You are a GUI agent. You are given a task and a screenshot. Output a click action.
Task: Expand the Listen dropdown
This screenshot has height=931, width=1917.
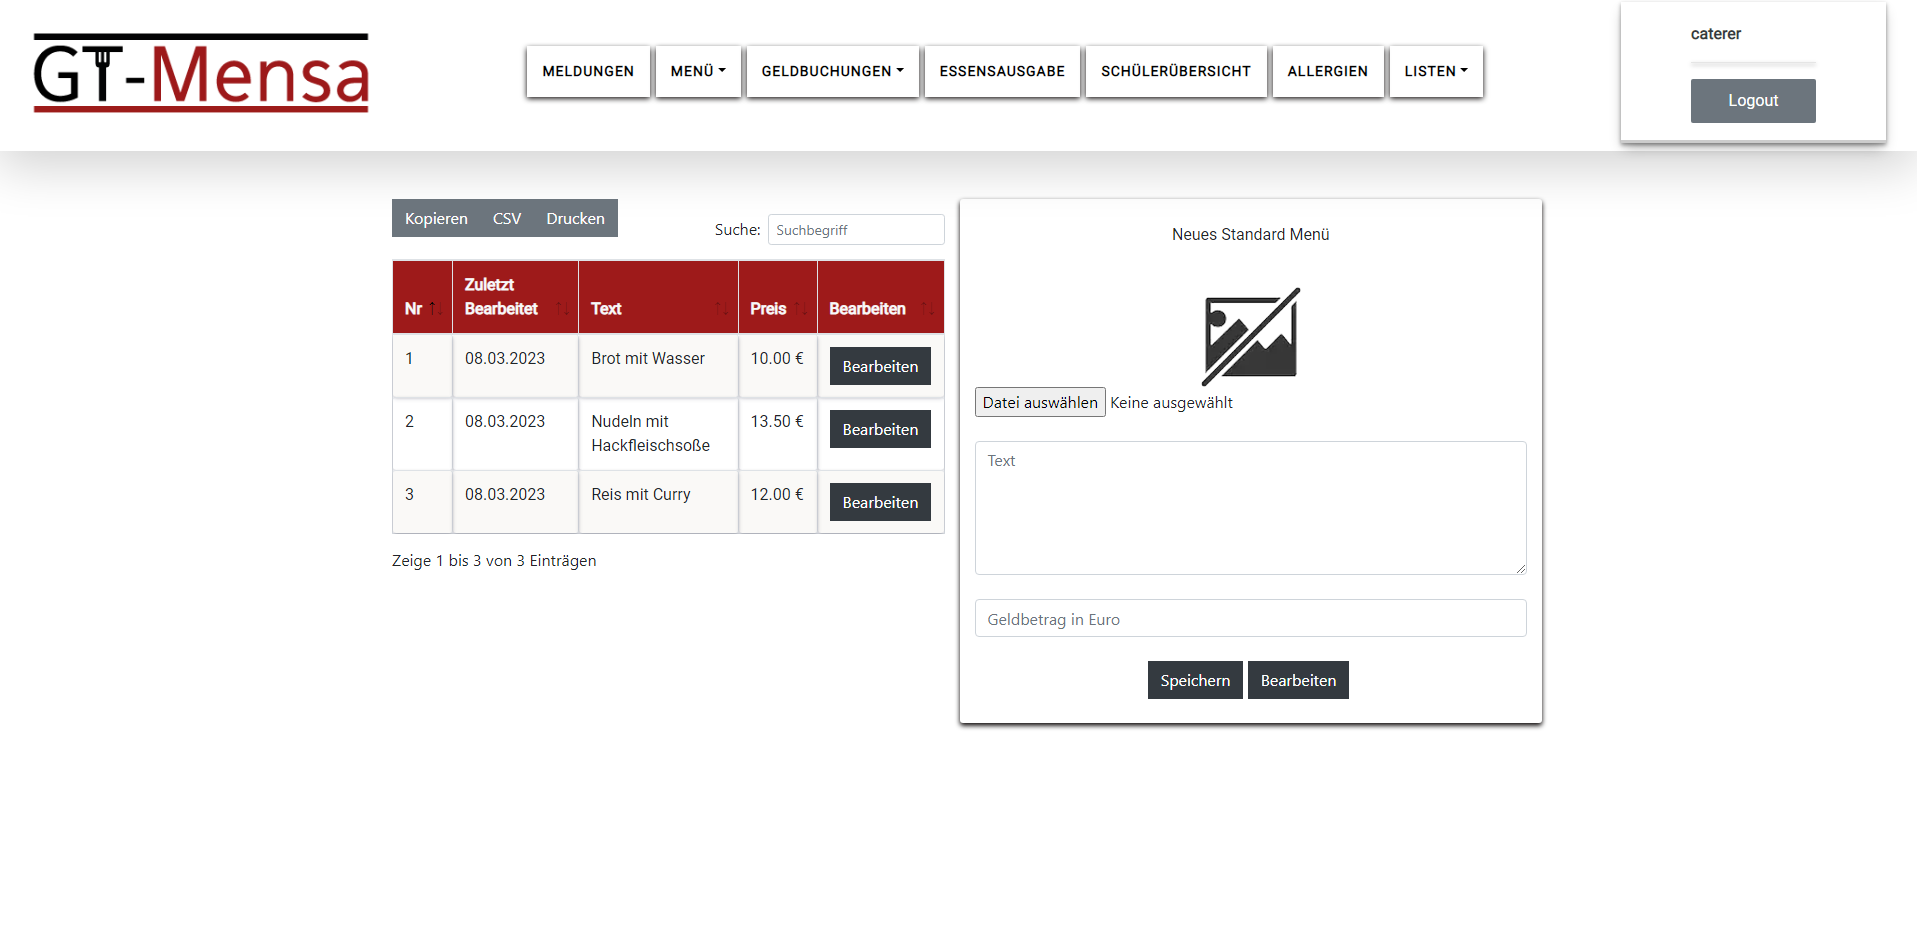click(x=1435, y=71)
